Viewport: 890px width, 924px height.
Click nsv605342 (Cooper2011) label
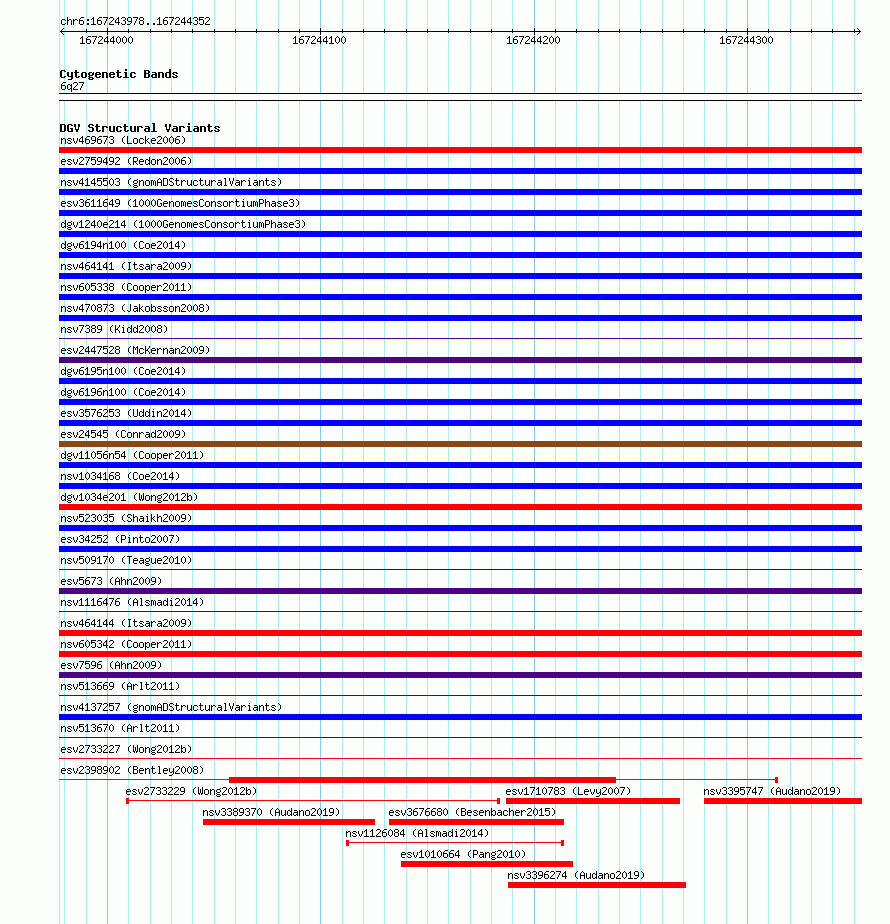[126, 645]
